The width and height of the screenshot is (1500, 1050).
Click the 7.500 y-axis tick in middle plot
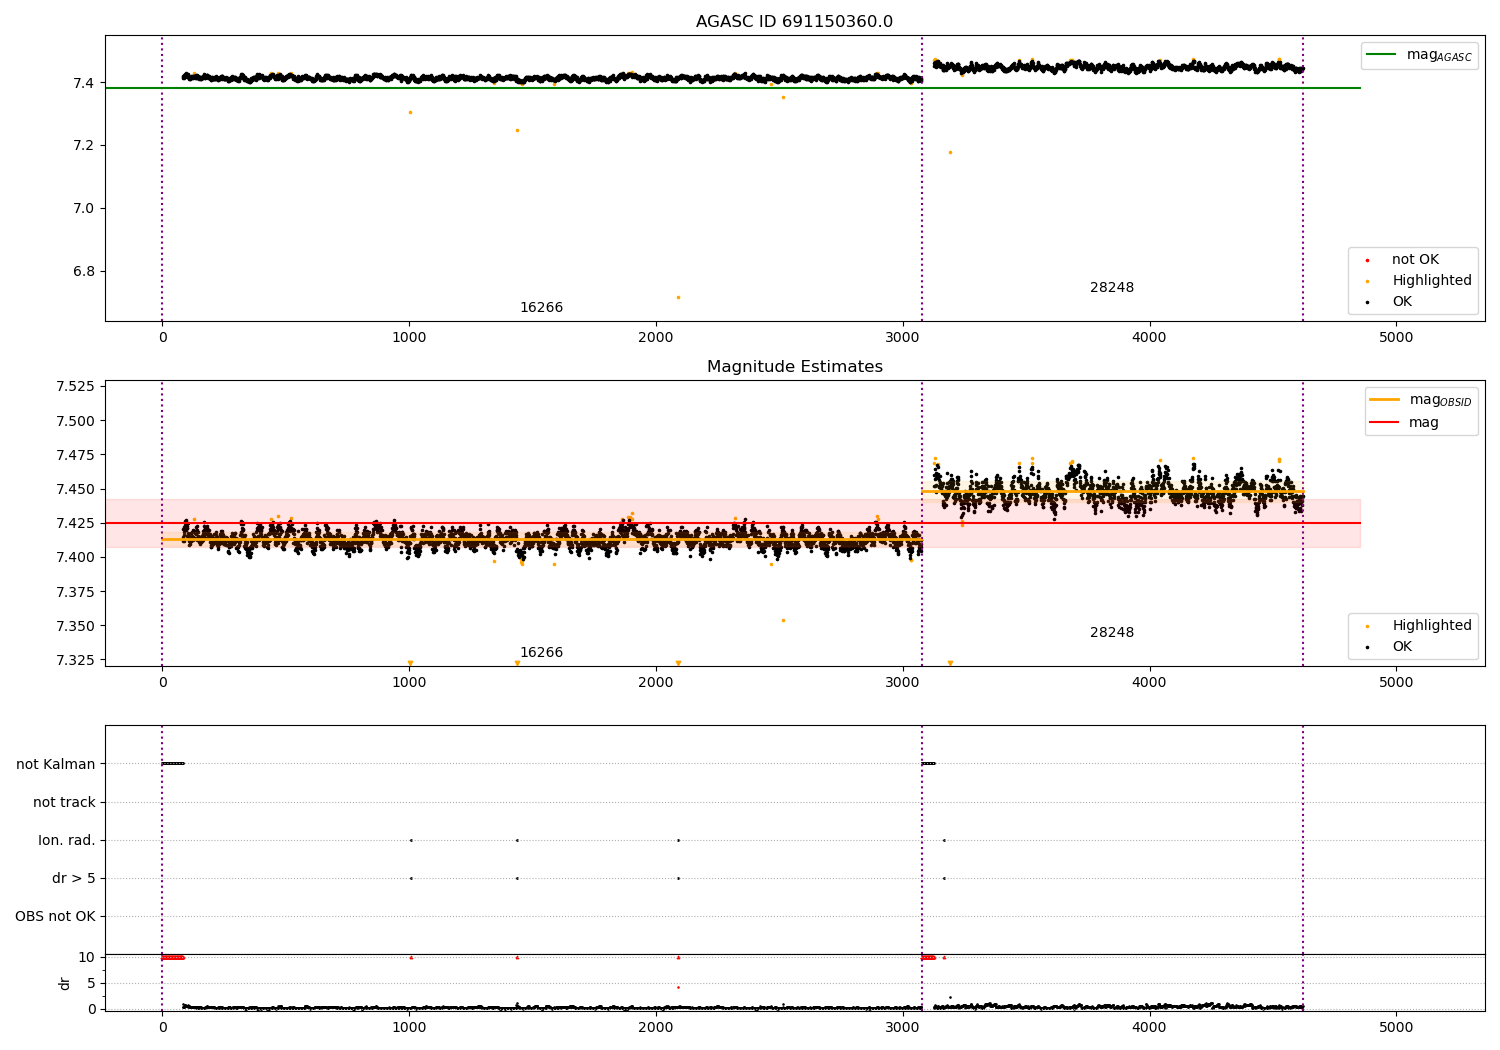(x=75, y=421)
